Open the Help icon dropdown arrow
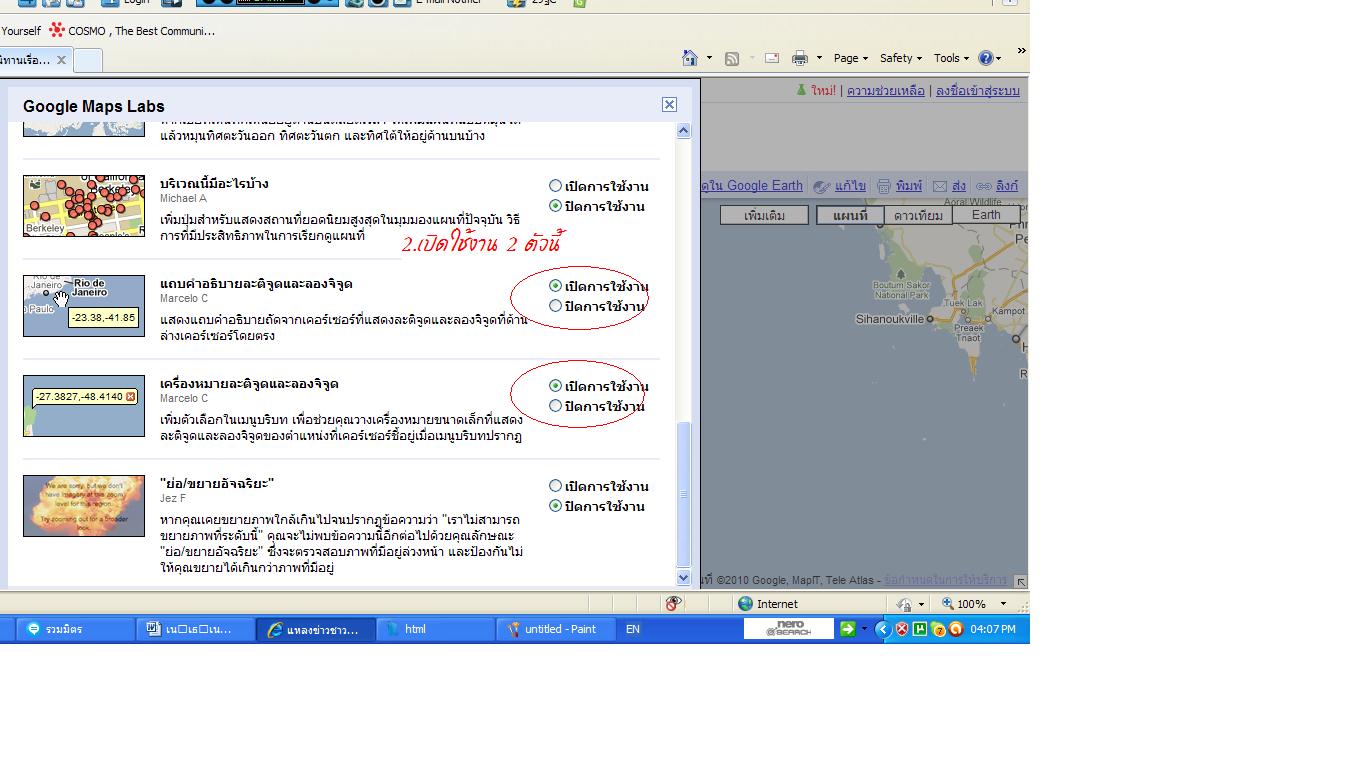The image size is (1360, 768). click(999, 58)
